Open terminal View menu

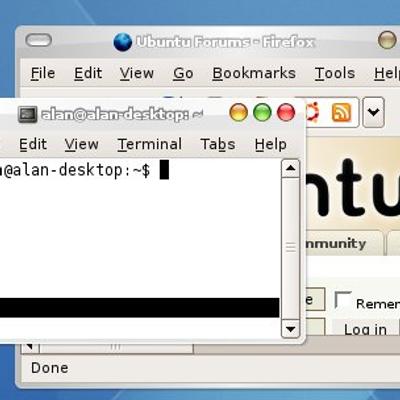tap(82, 145)
